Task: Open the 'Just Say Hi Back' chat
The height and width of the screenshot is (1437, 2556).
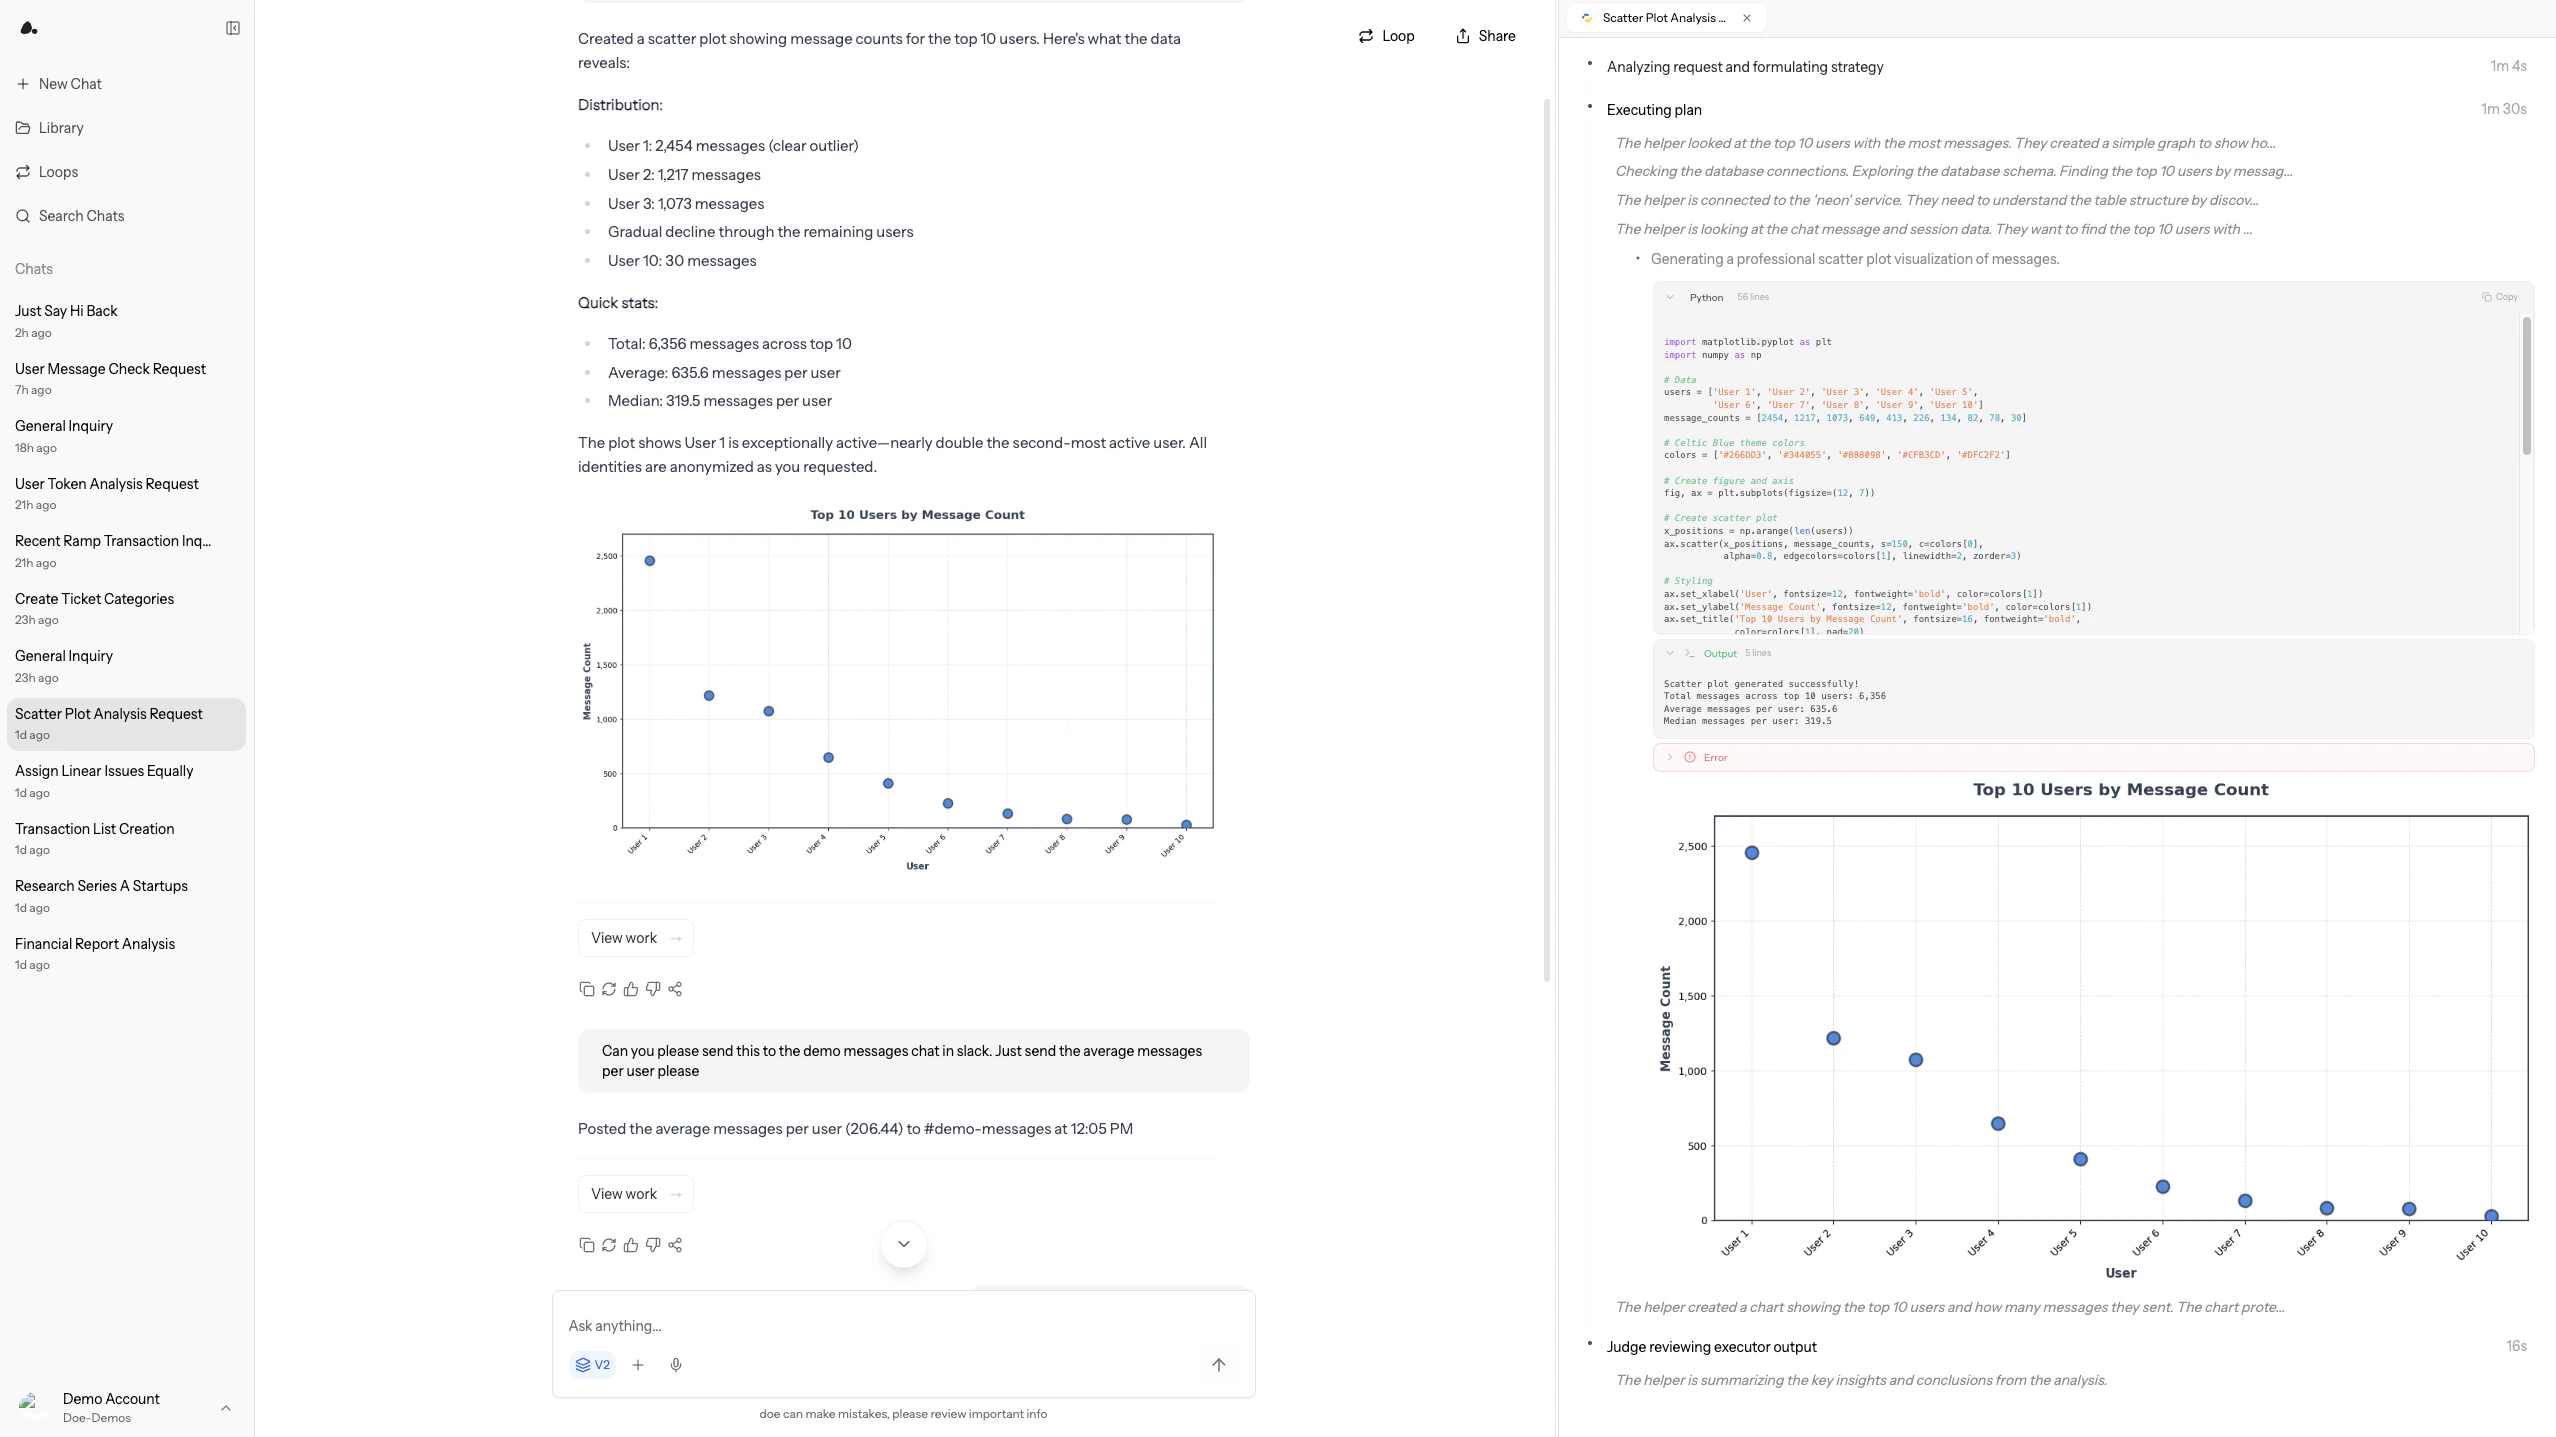Action: click(x=126, y=321)
